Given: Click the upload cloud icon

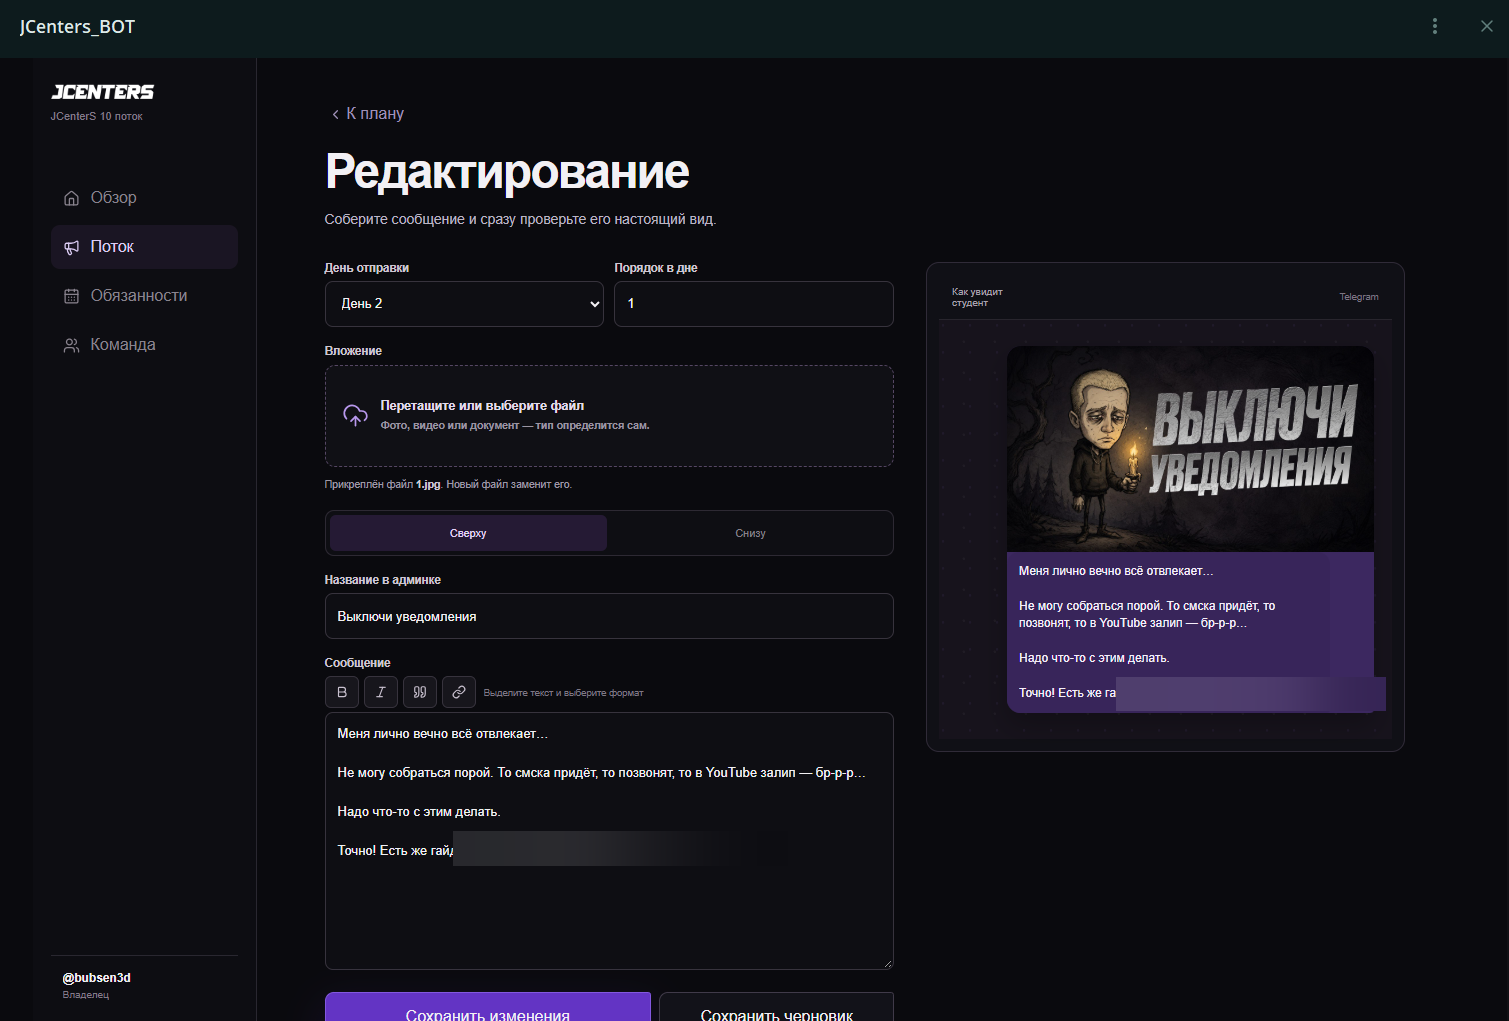Looking at the screenshot, I should [355, 415].
